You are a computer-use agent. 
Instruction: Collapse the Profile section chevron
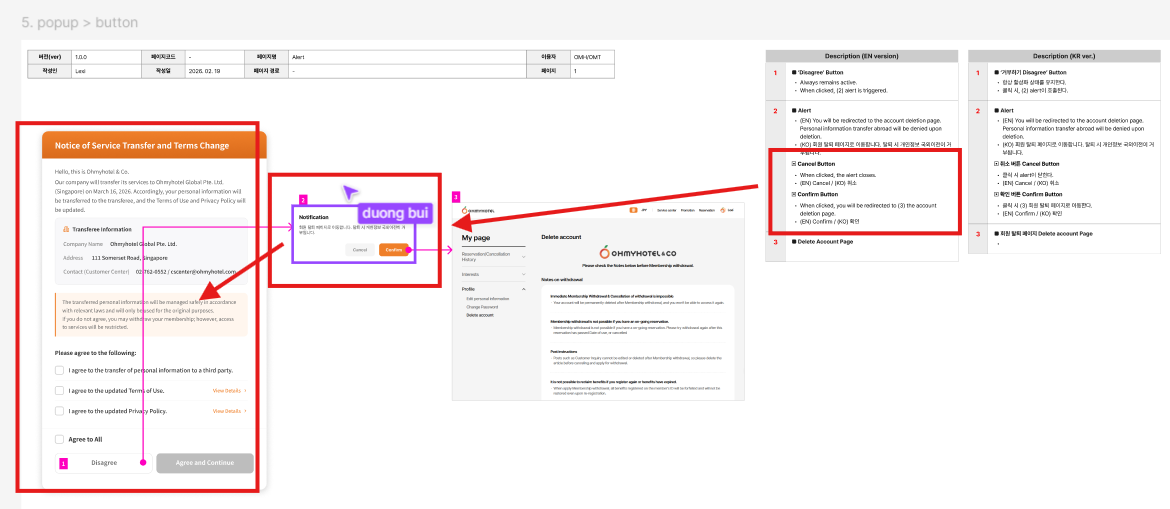[523, 289]
